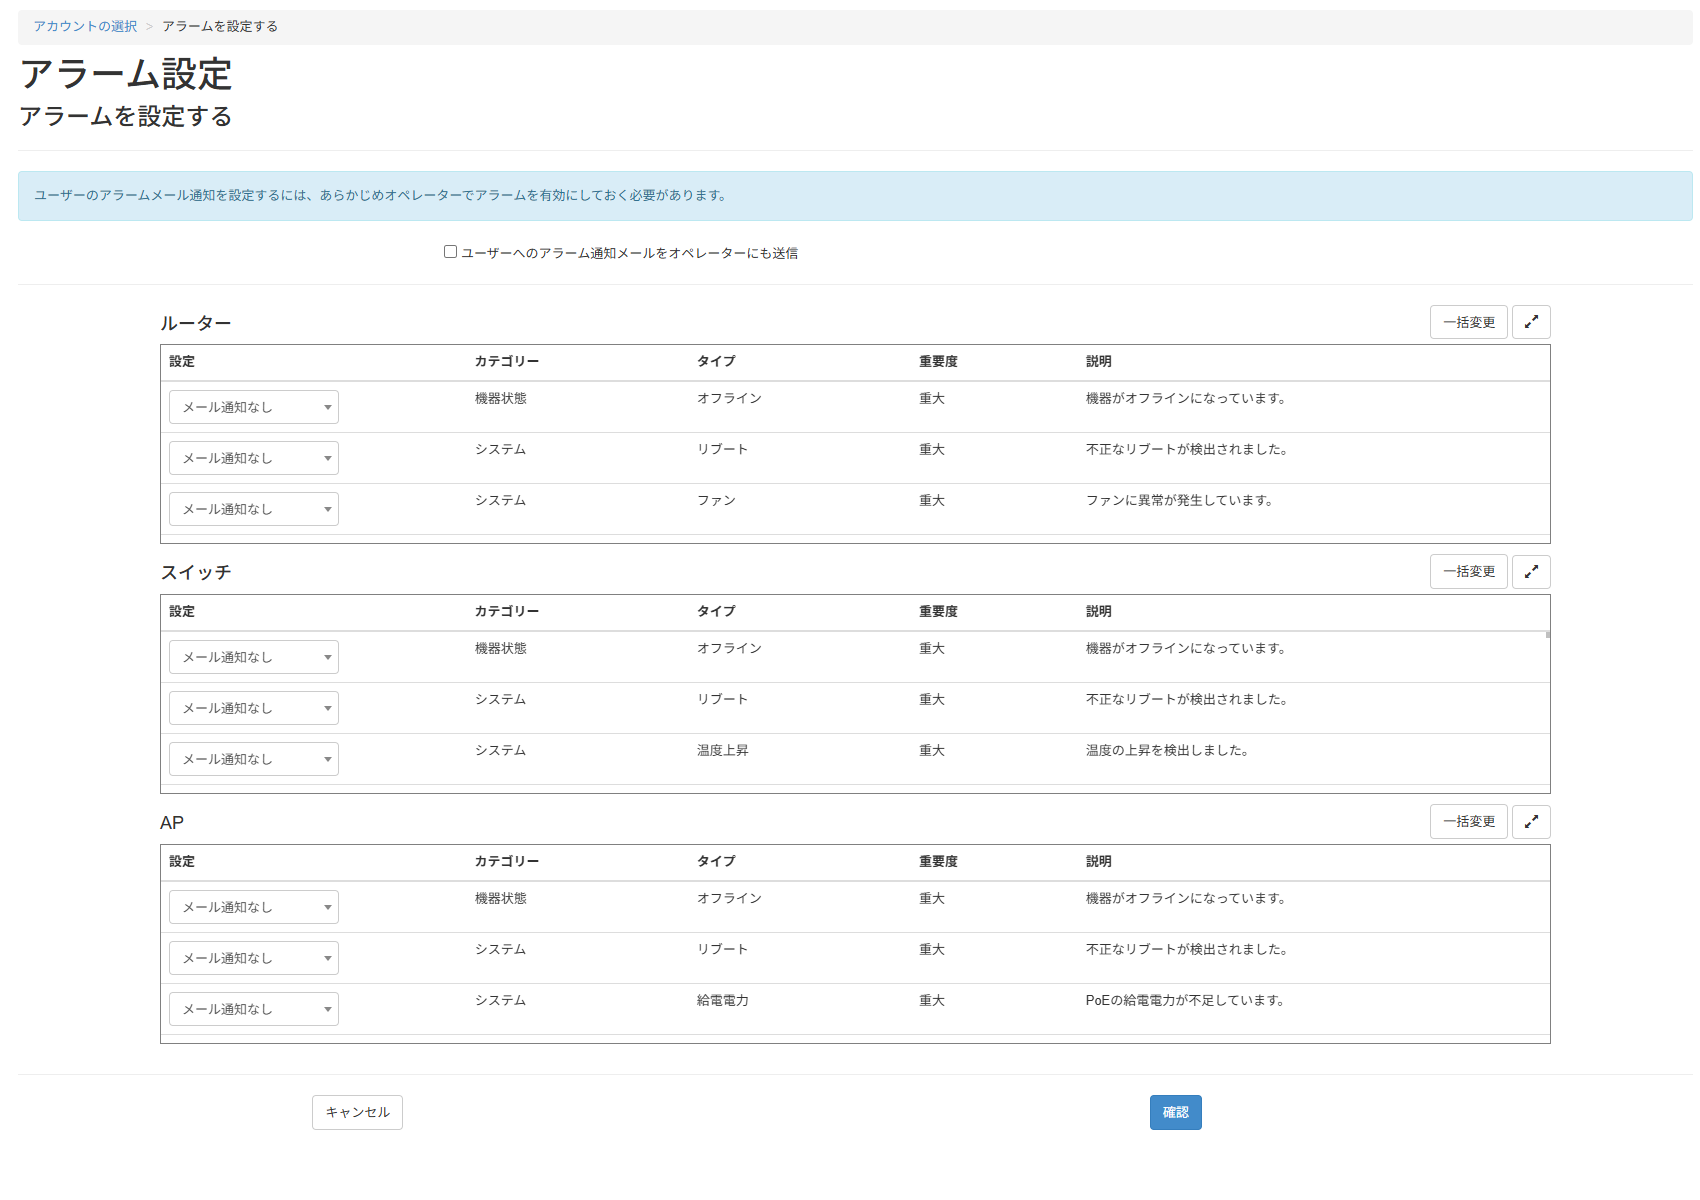Enable sending alarm notification mail to operator
Viewport: 1700px width, 1200px height.
[450, 252]
